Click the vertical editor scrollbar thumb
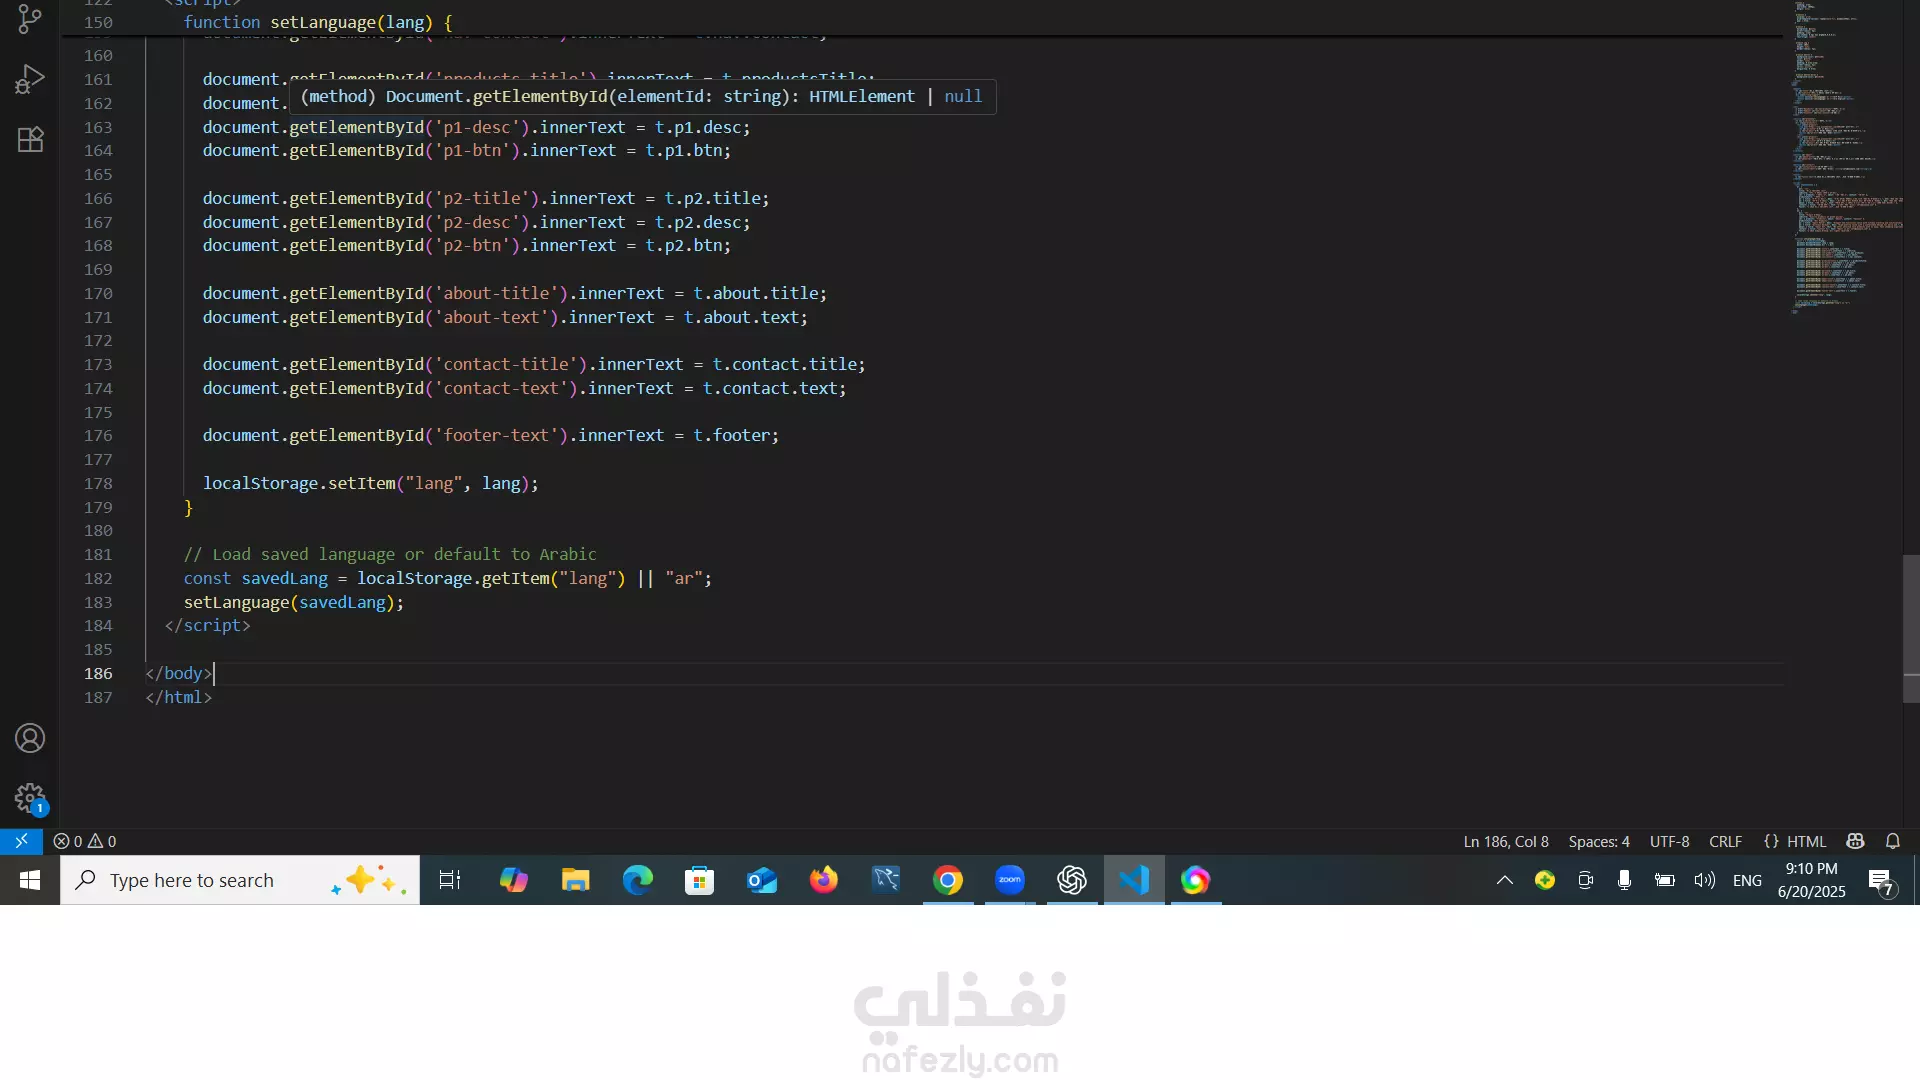Screen dimensions: 1920x1080 click(x=1911, y=628)
